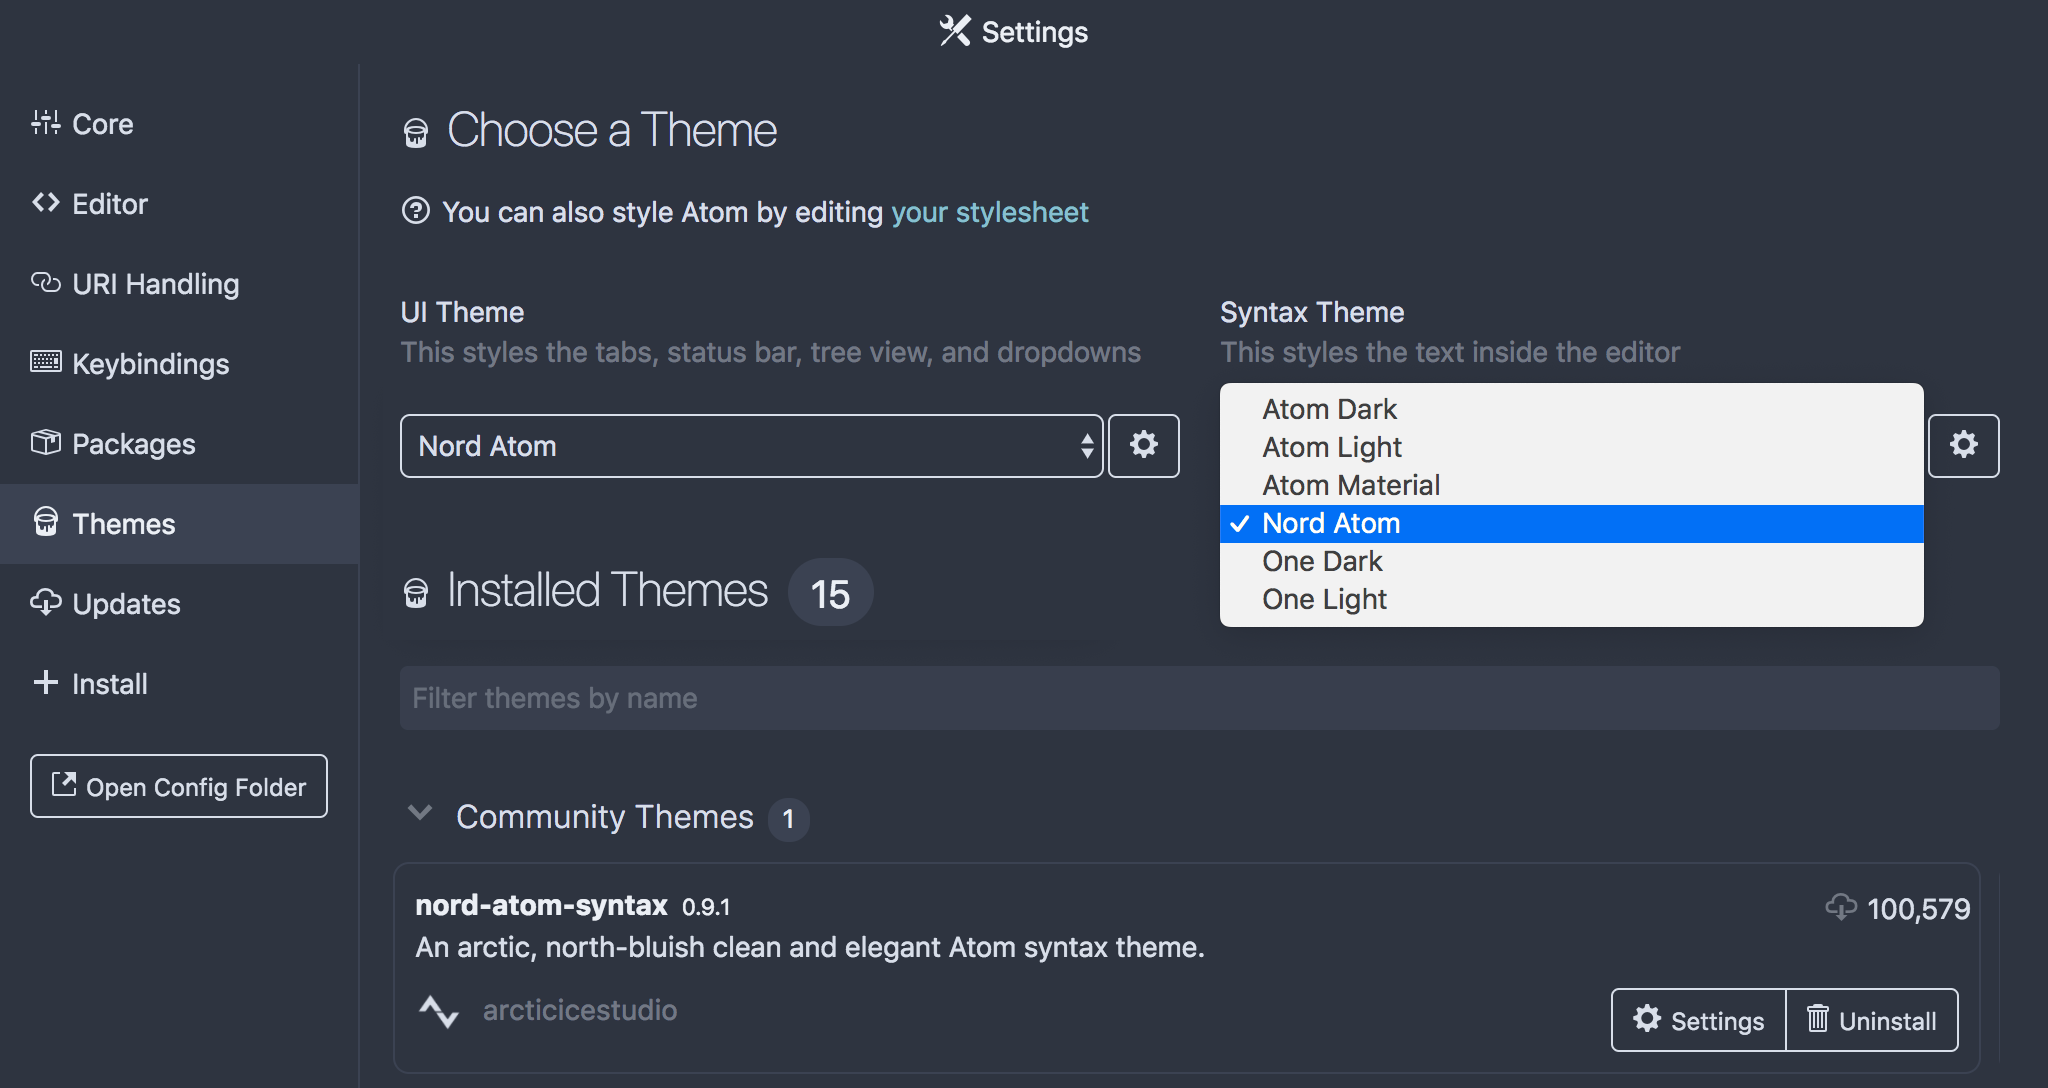The width and height of the screenshot is (2048, 1088).
Task: Open nord-atom-syntax package Settings
Action: point(1698,1020)
